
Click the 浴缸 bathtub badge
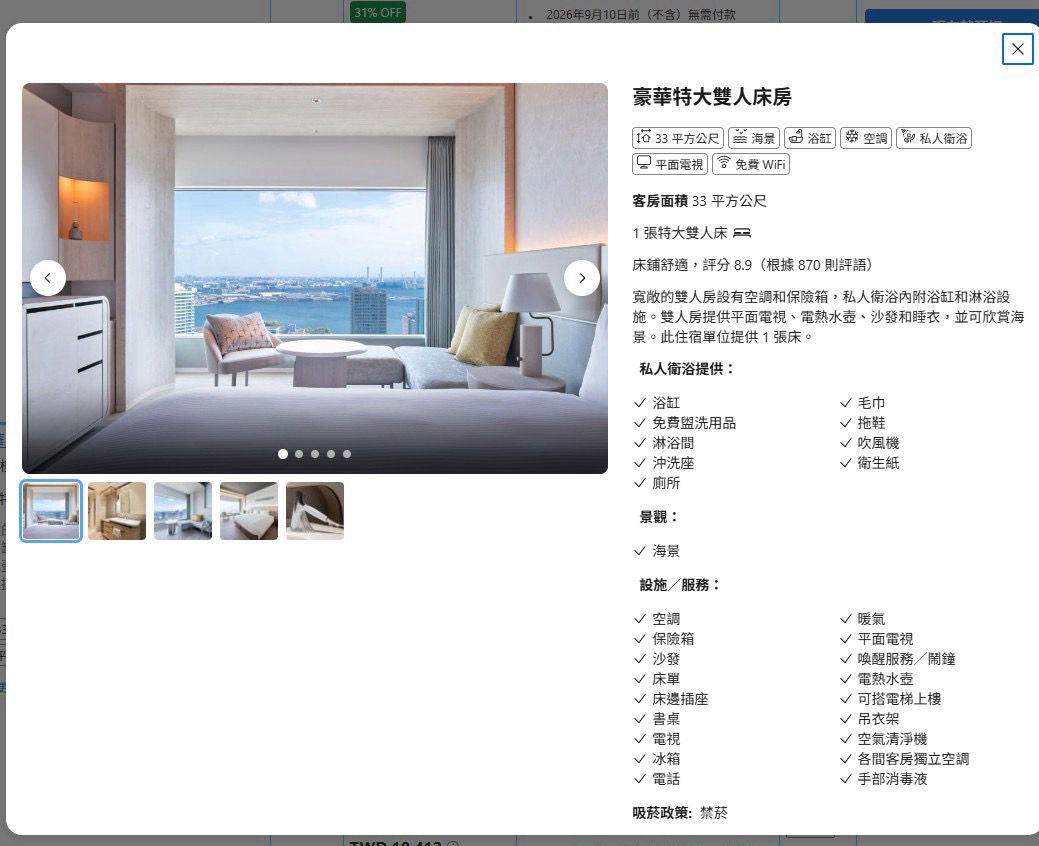coord(809,138)
